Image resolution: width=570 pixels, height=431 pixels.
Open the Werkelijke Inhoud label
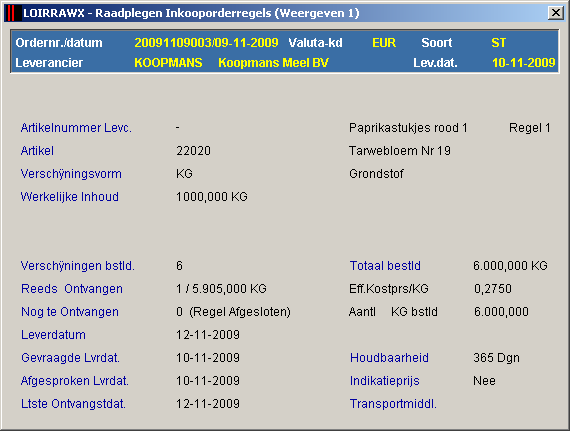[x=69, y=197]
